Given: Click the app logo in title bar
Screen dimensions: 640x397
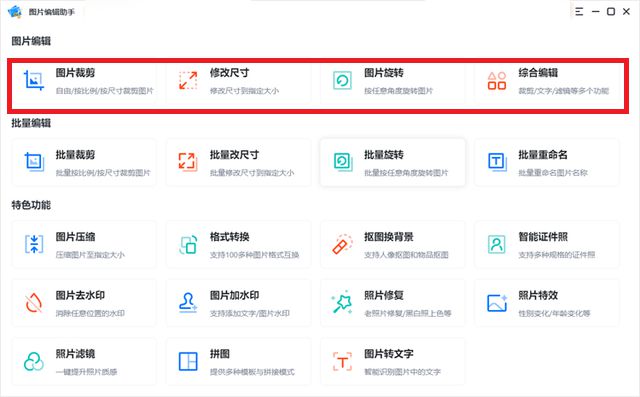Looking at the screenshot, I should pyautogui.click(x=15, y=11).
